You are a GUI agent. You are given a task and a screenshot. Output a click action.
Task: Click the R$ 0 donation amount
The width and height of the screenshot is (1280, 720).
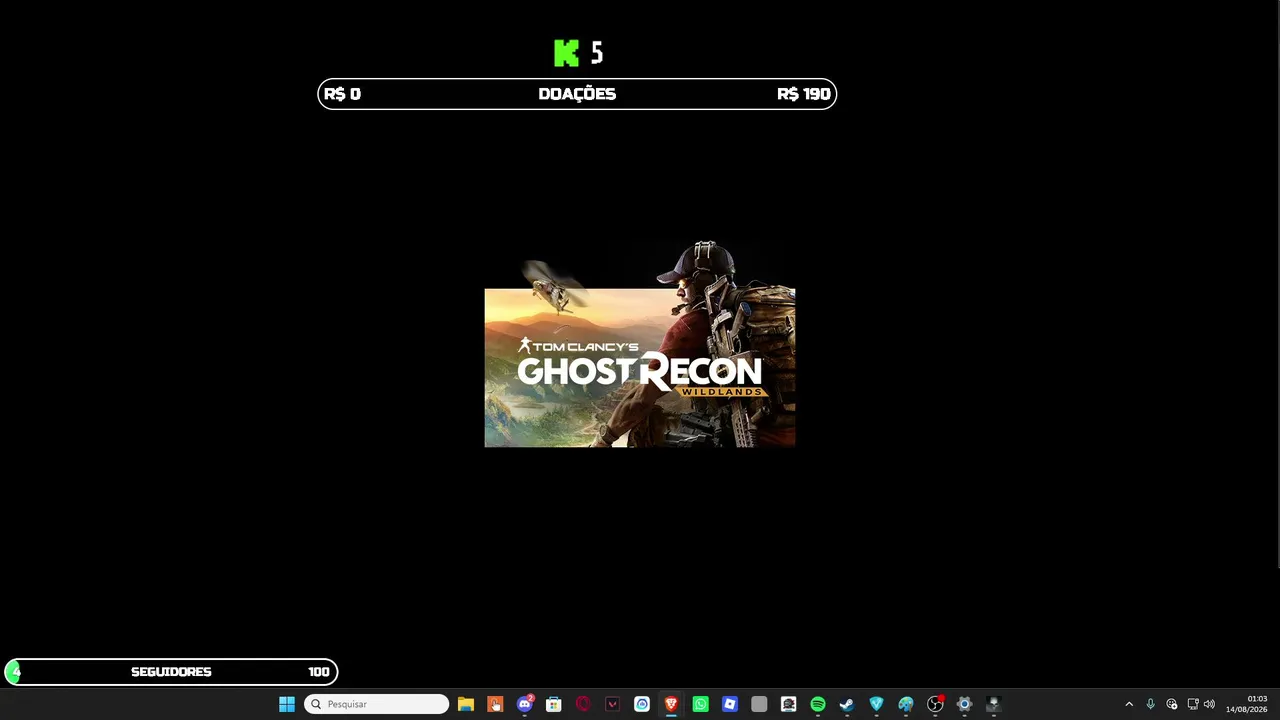pyautogui.click(x=342, y=94)
